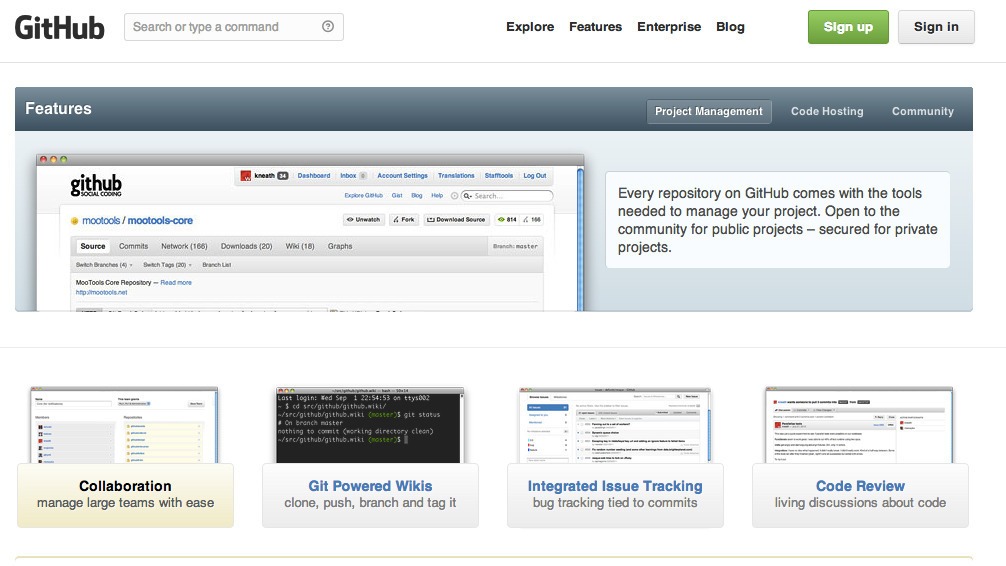This screenshot has width=1006, height=566.
Task: Switch to the Community tab
Action: pos(923,111)
